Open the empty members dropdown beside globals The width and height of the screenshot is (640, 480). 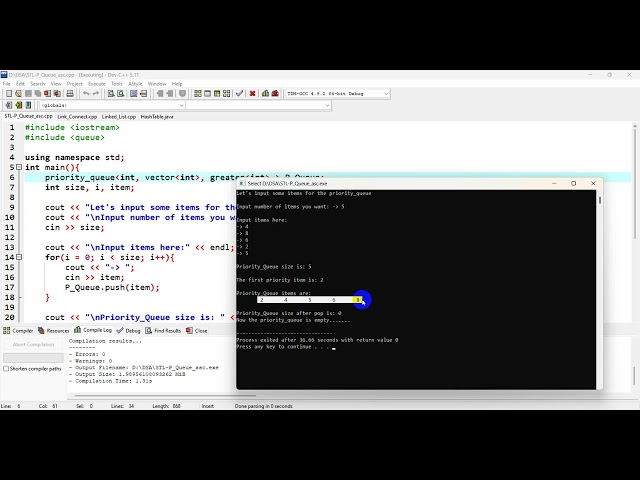(258, 105)
